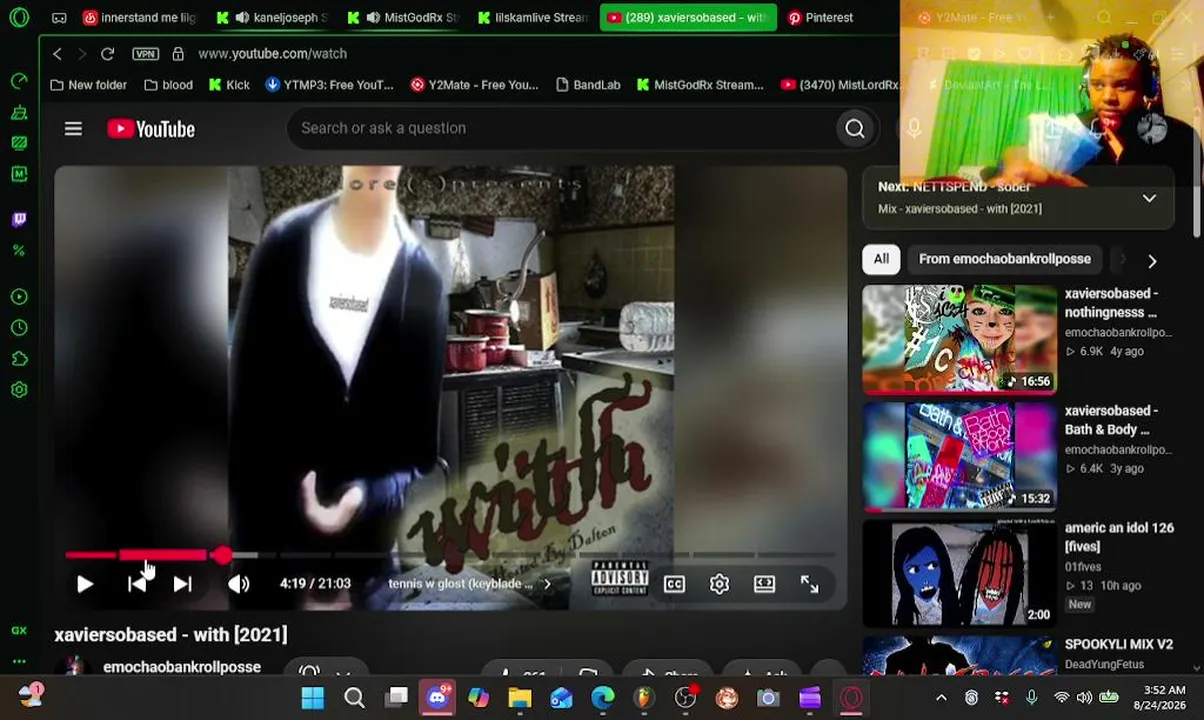
Task: Skip to the previous video
Action: pyautogui.click(x=137, y=584)
